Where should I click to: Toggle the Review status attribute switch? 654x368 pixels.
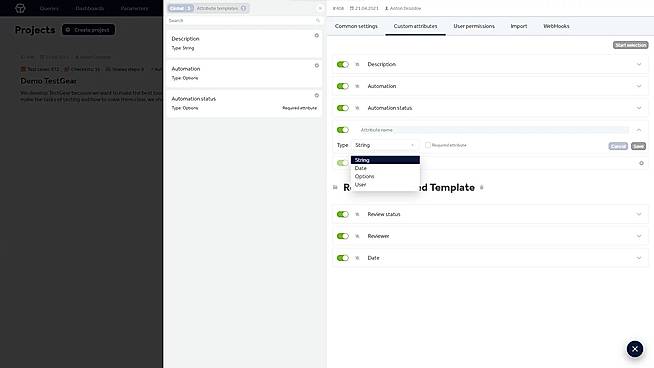[x=342, y=214]
